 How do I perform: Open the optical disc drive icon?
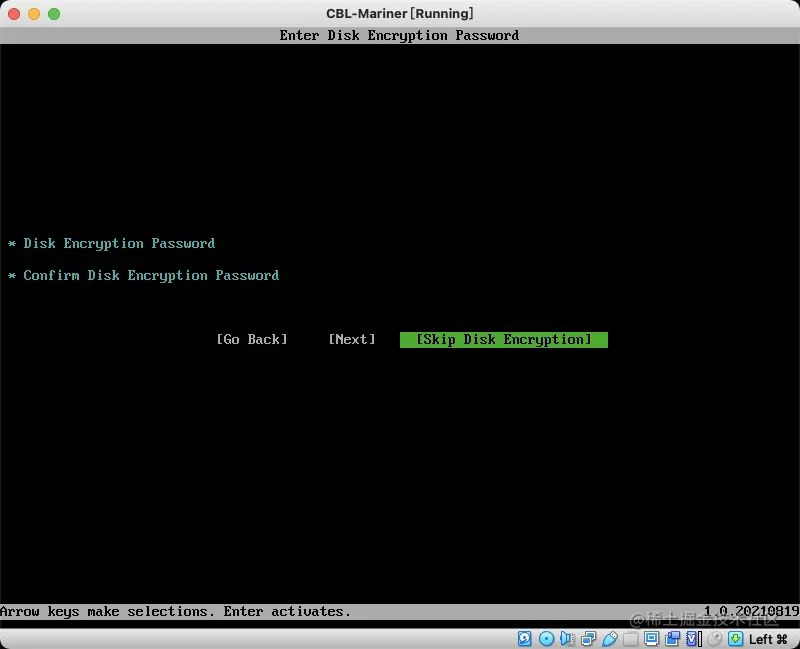[546, 639]
